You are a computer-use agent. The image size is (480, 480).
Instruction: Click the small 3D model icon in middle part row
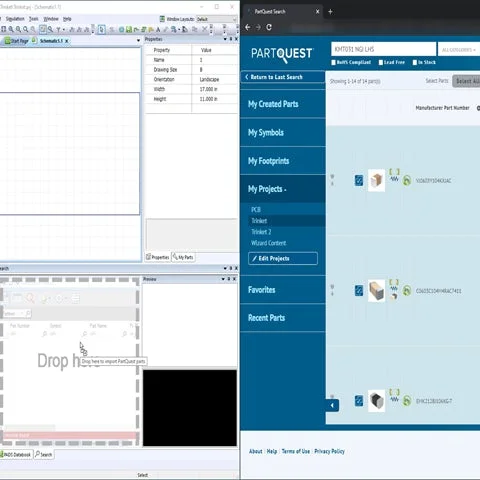394,296
